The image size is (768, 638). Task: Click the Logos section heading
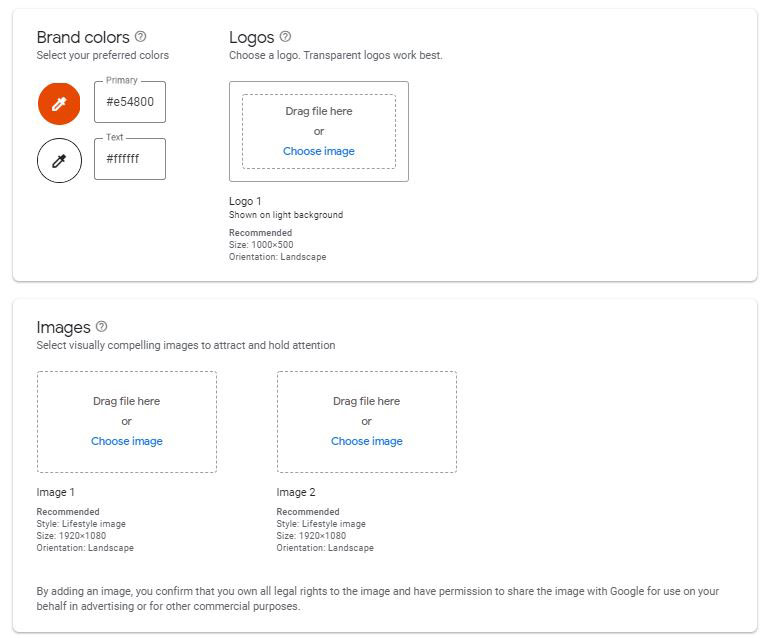(x=251, y=38)
